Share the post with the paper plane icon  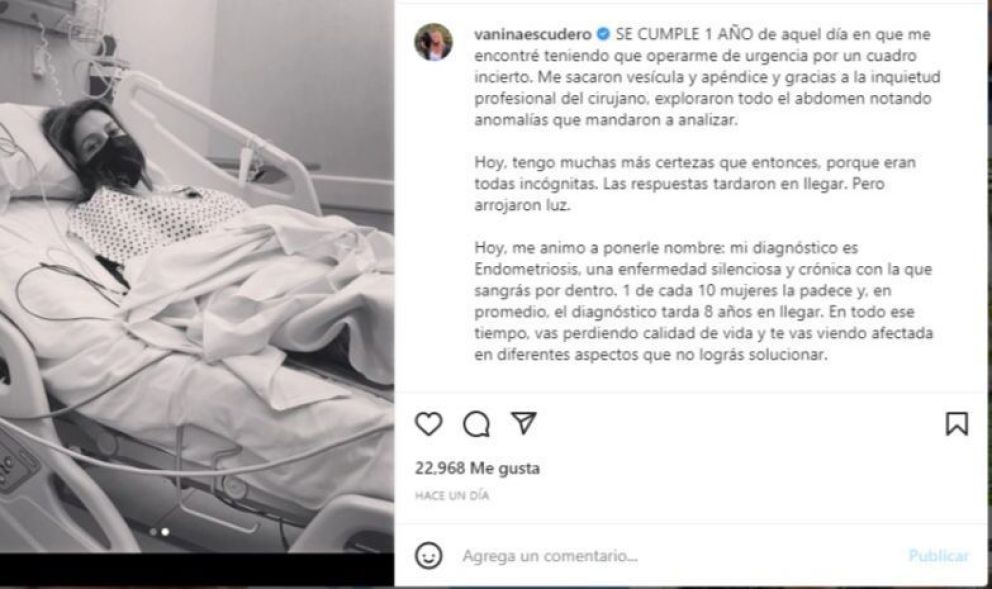[x=524, y=423]
